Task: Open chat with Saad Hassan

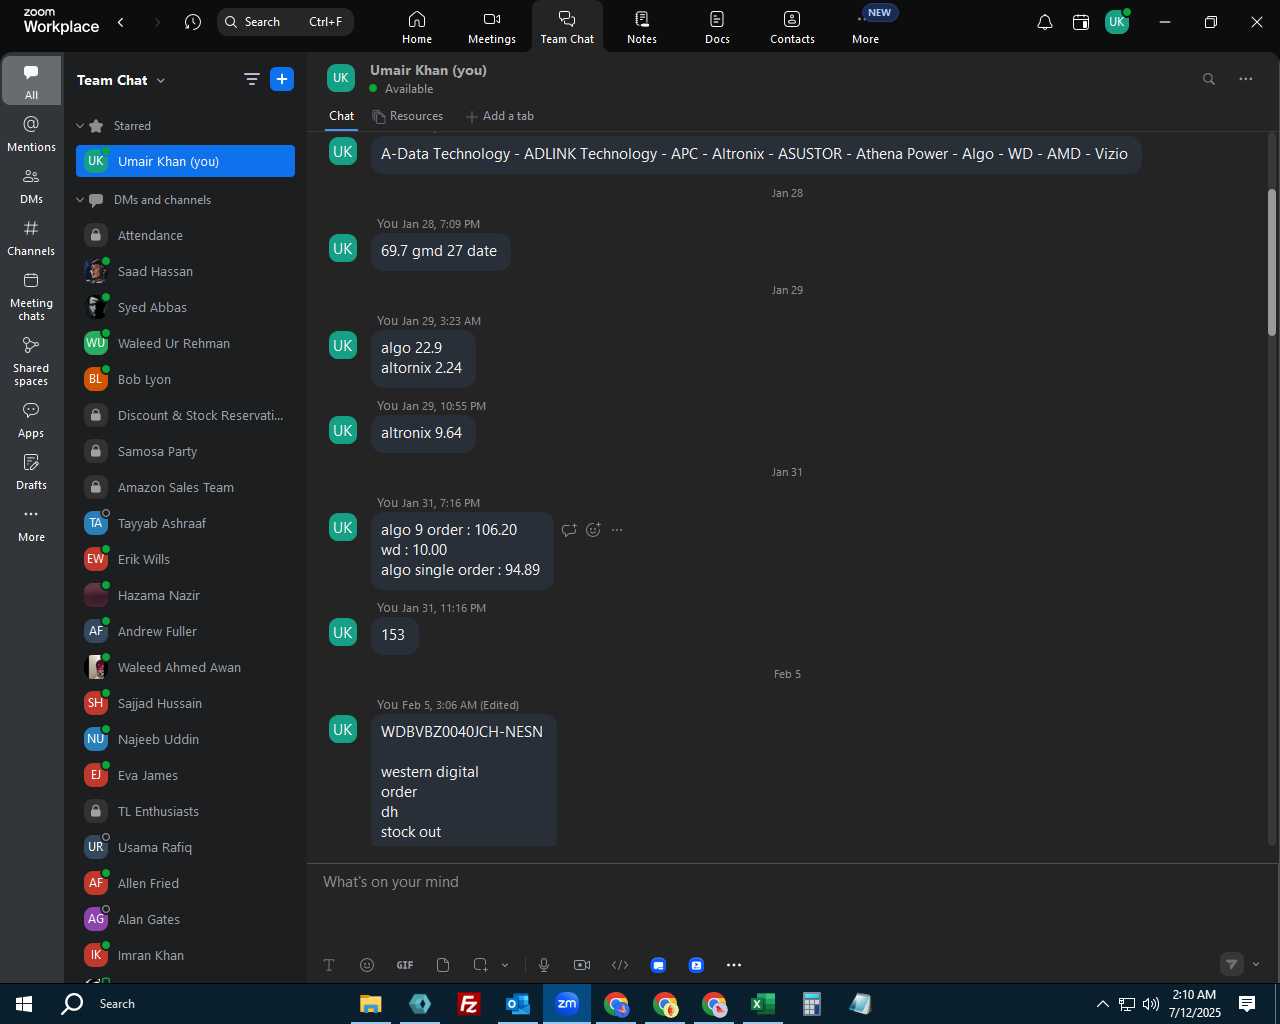Action: [185, 272]
